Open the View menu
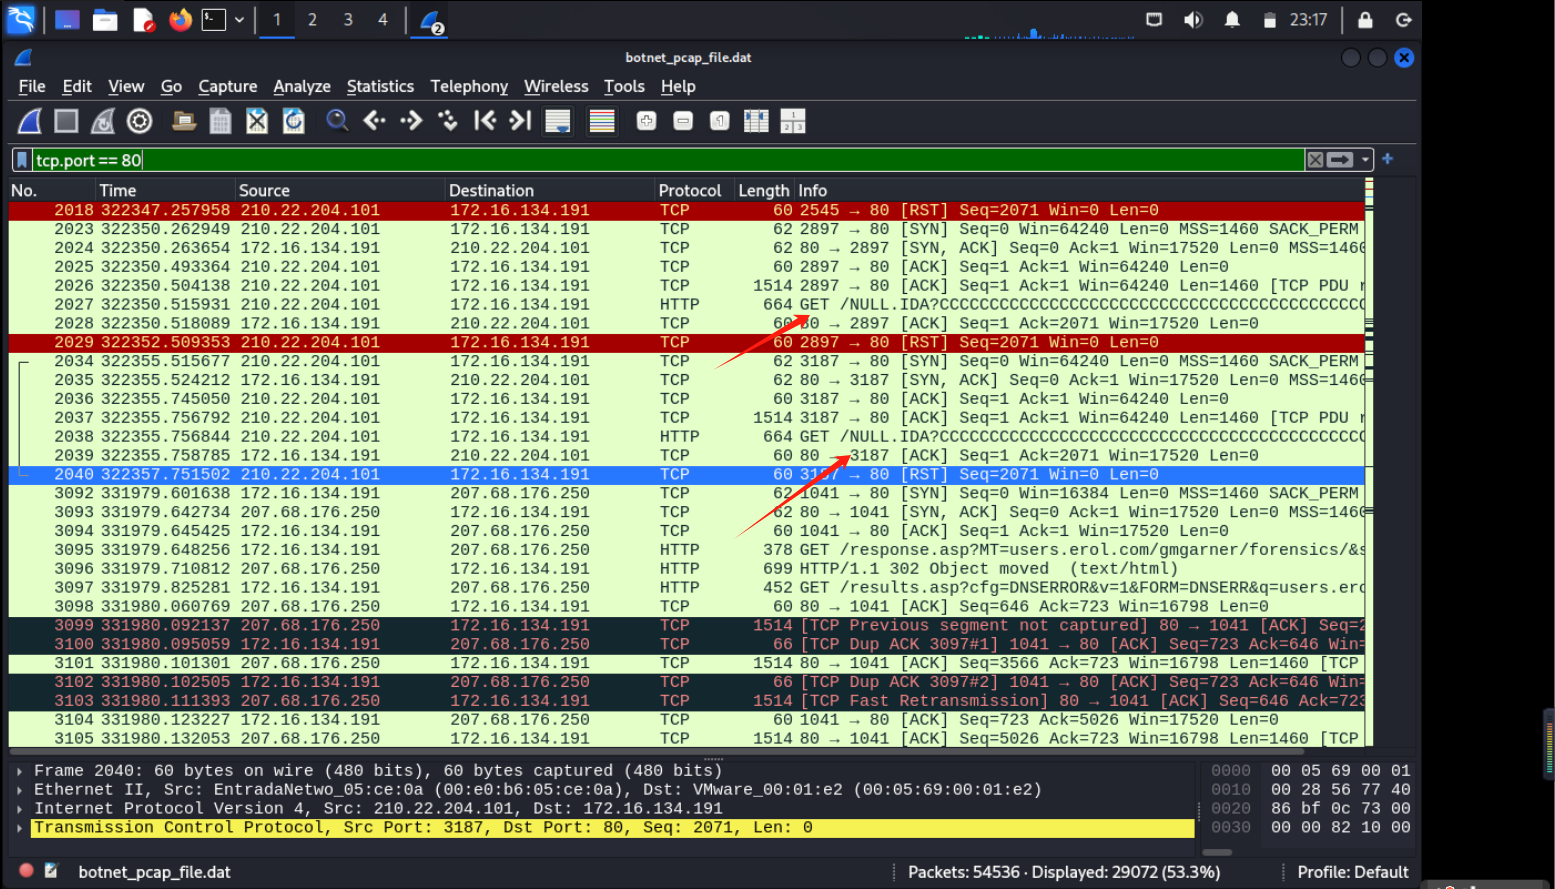Screen dimensions: 1555x889 [126, 87]
